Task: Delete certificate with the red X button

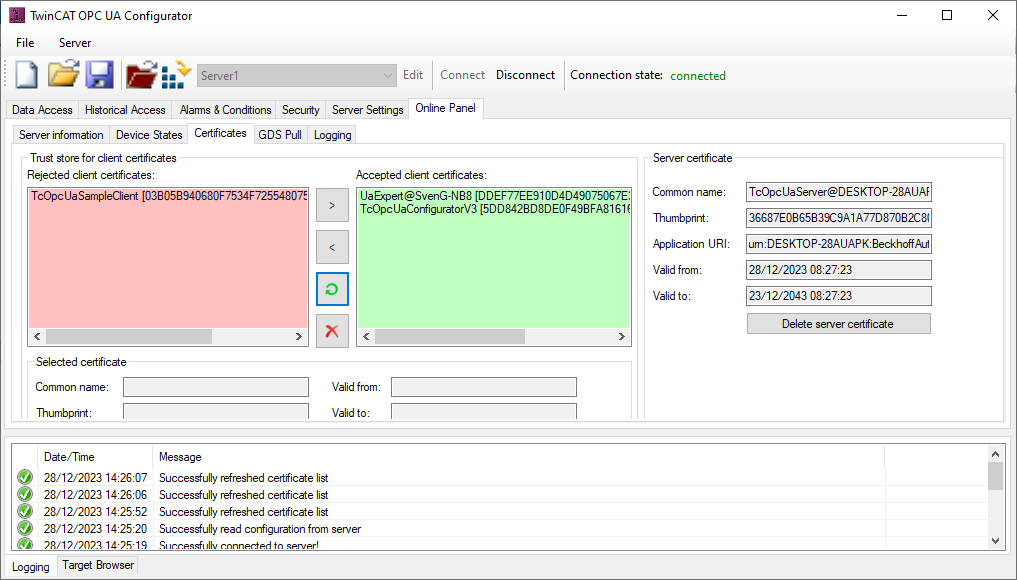Action: [x=332, y=331]
